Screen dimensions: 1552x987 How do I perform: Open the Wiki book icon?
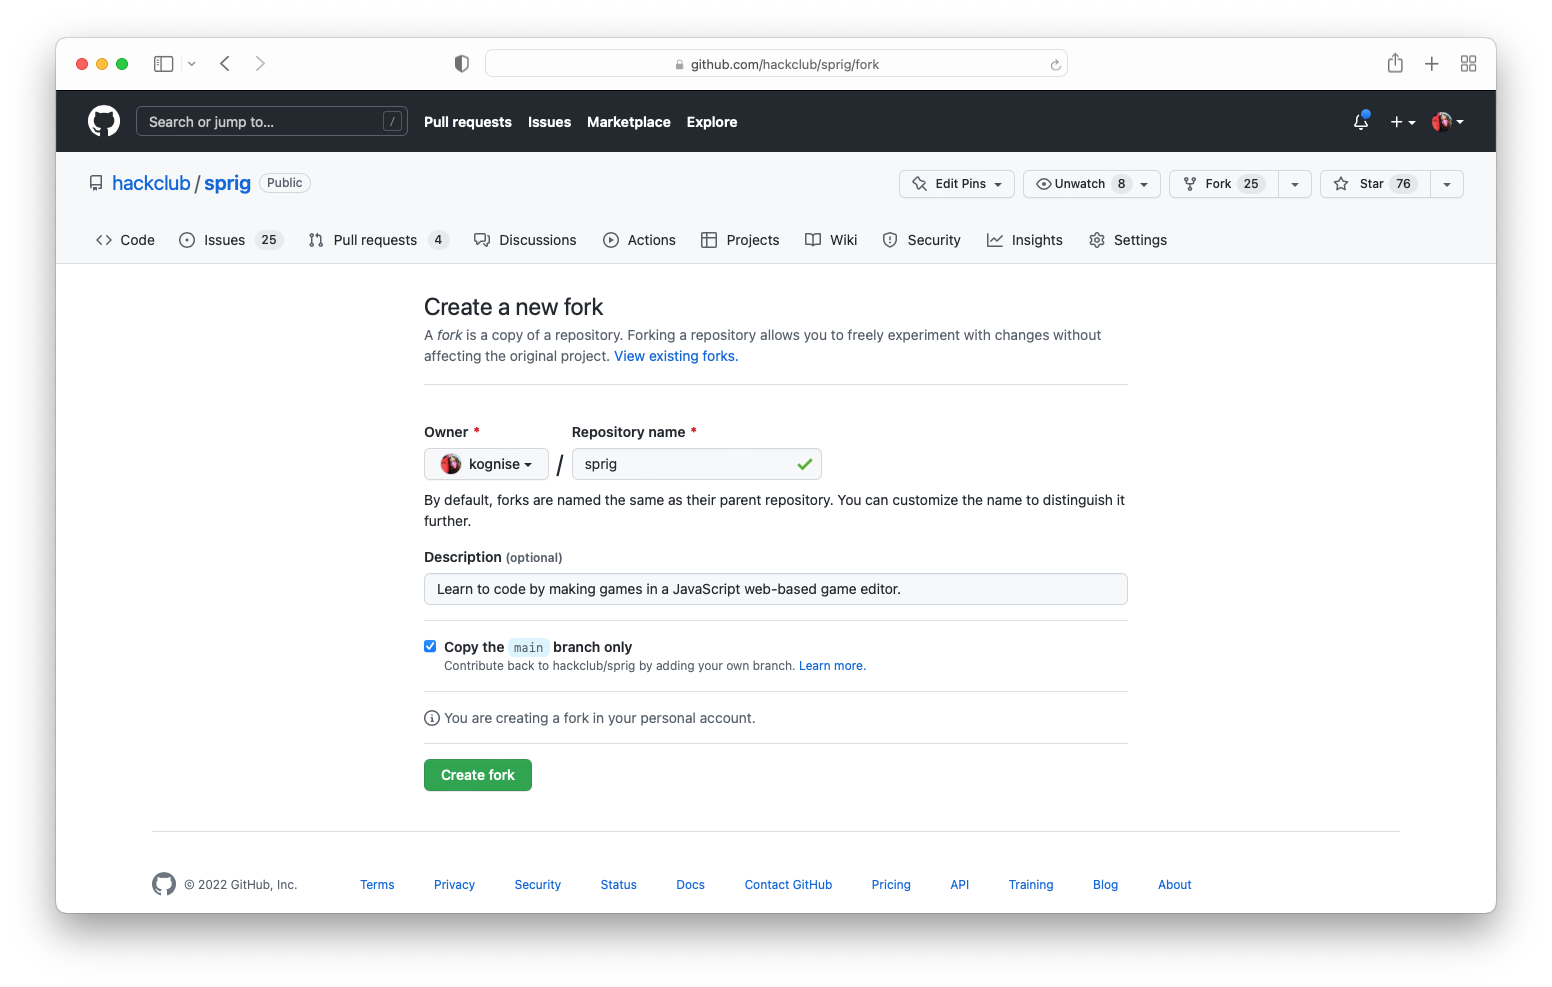(x=813, y=240)
